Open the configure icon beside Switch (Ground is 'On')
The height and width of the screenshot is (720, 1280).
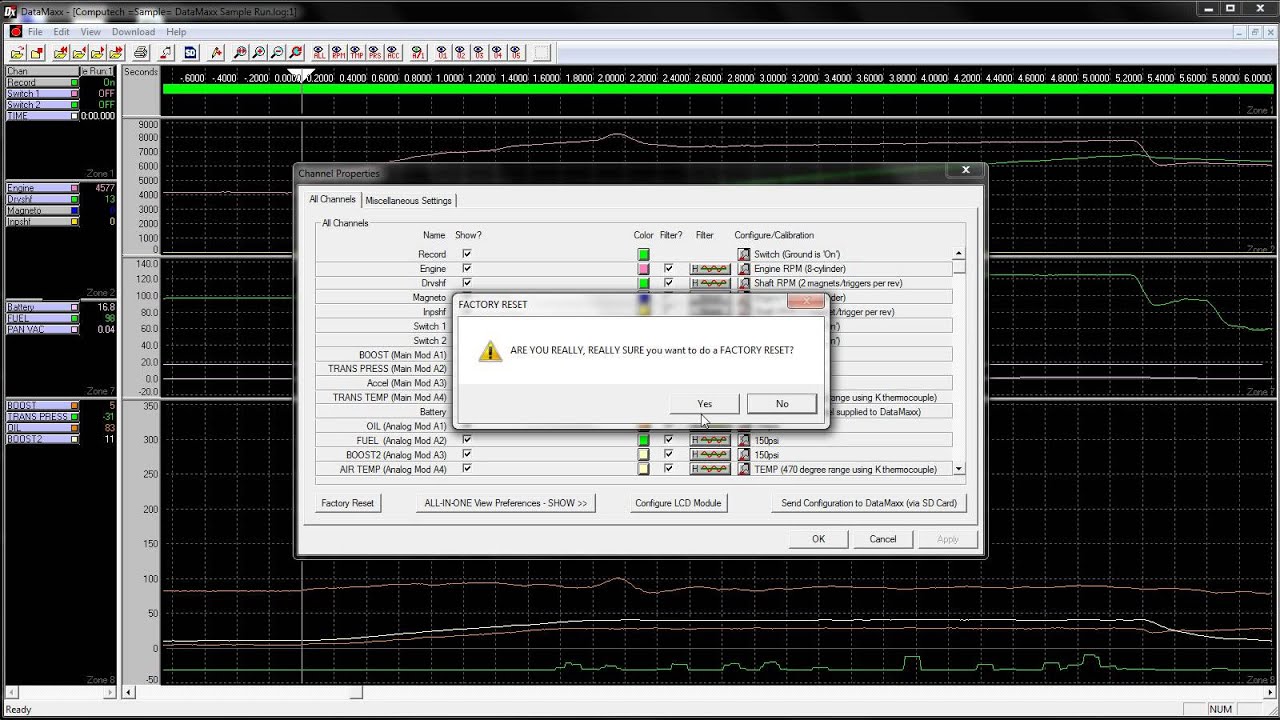(744, 254)
